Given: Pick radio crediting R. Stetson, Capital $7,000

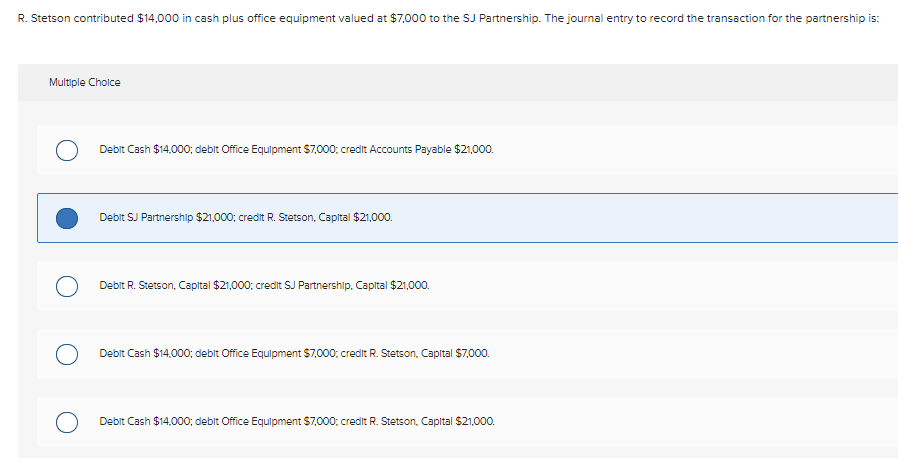Looking at the screenshot, I should 67,354.
